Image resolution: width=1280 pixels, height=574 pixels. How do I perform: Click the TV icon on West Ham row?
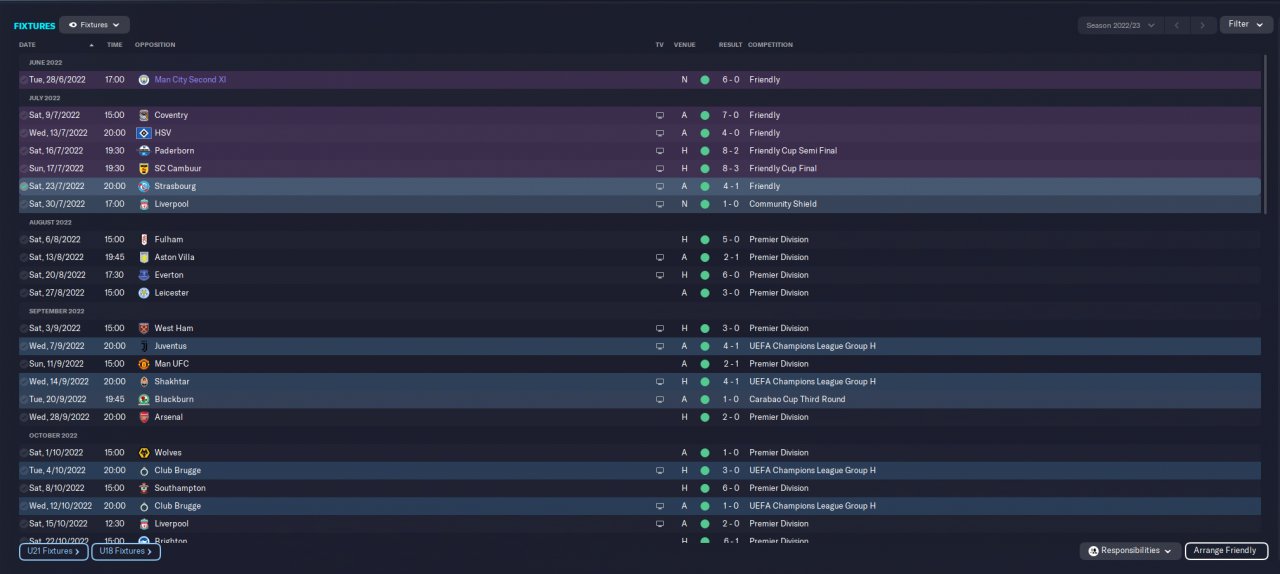(x=660, y=328)
